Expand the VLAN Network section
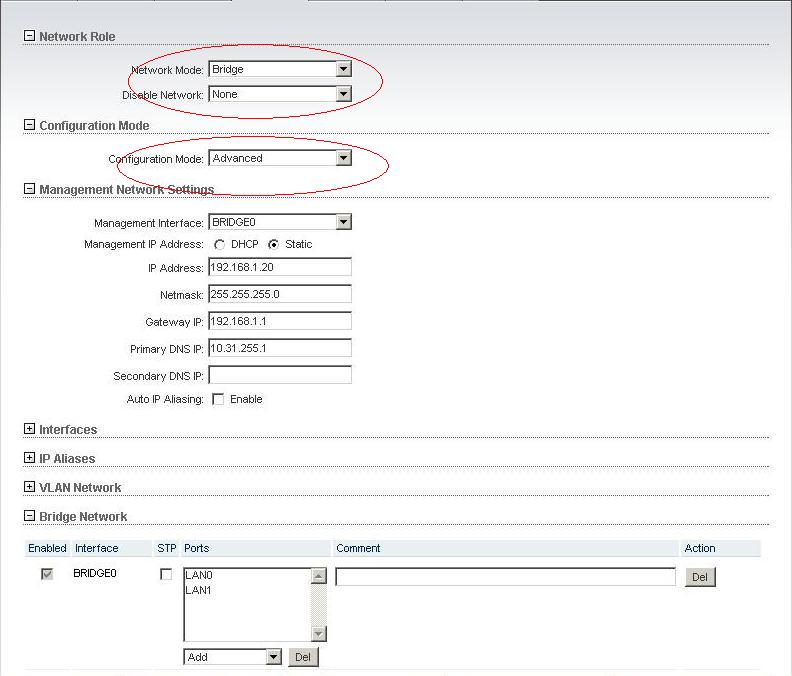Screen dimensions: 792x676 29,488
